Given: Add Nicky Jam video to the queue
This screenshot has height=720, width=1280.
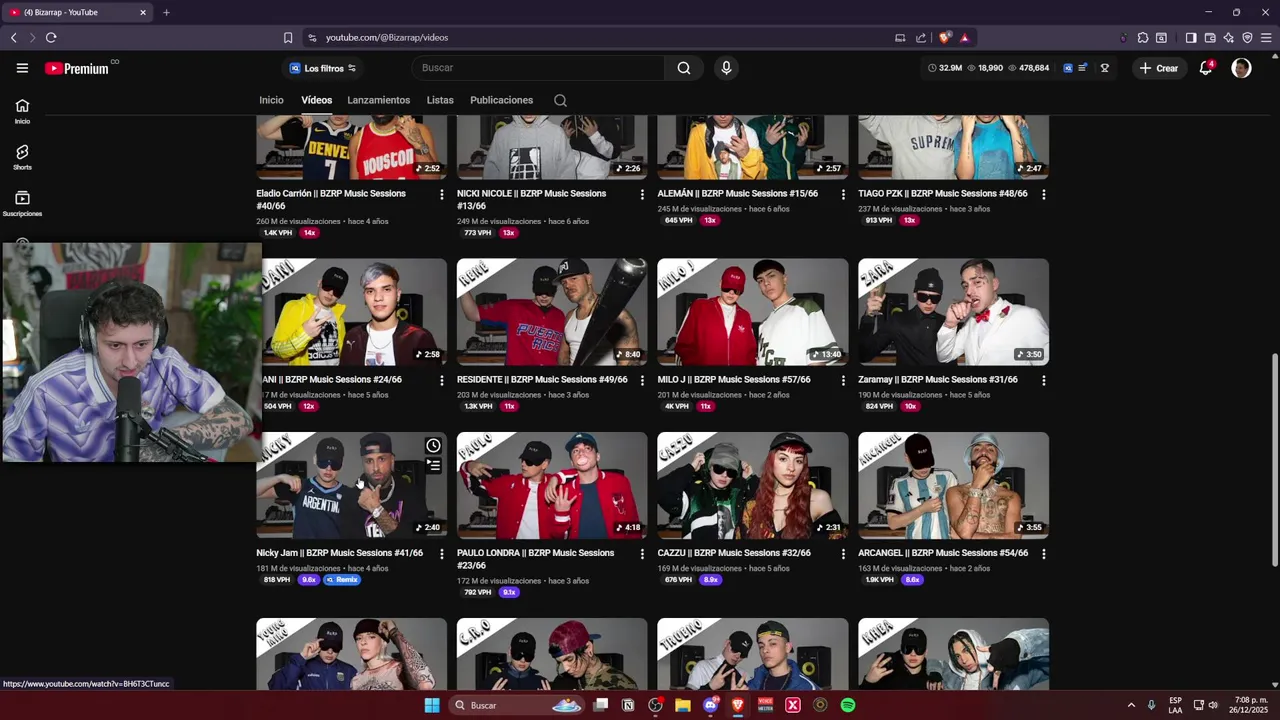Looking at the screenshot, I should [x=433, y=465].
